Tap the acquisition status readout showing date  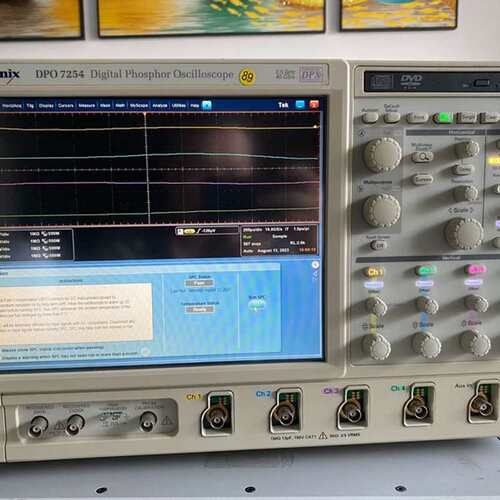tap(279, 240)
